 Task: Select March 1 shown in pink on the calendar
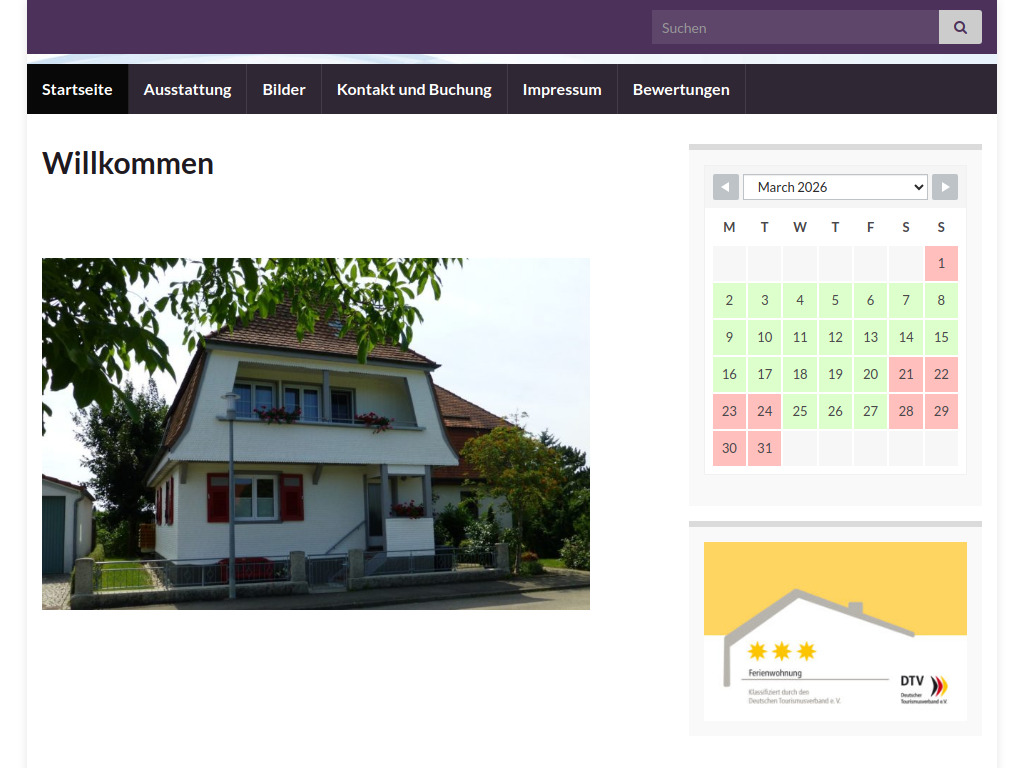click(941, 263)
